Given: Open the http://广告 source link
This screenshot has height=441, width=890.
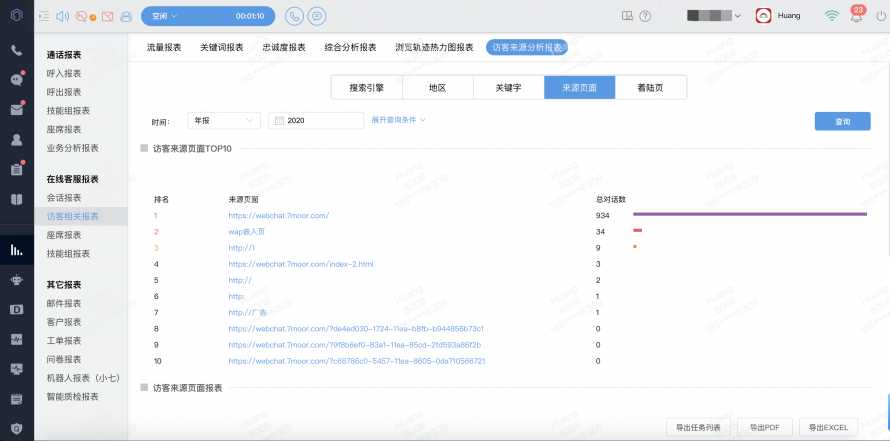Looking at the screenshot, I should pyautogui.click(x=247, y=313).
